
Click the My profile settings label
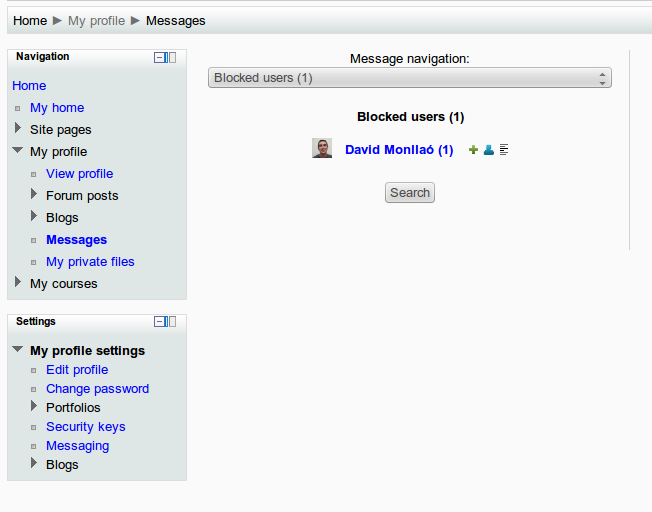click(x=87, y=351)
